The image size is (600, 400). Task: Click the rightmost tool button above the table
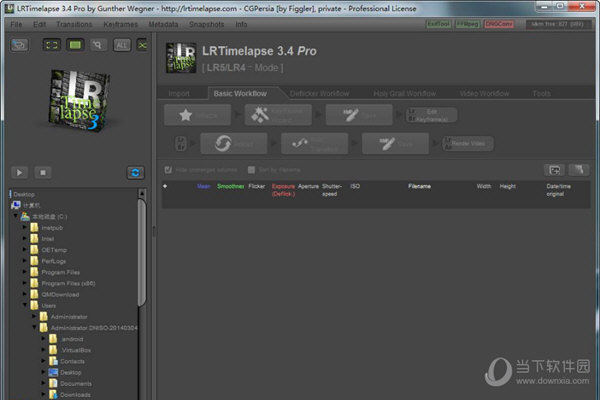579,170
